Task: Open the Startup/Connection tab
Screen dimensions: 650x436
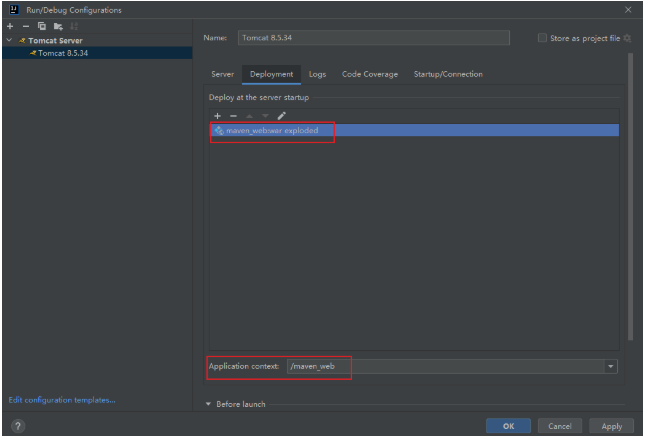Action: coord(448,74)
